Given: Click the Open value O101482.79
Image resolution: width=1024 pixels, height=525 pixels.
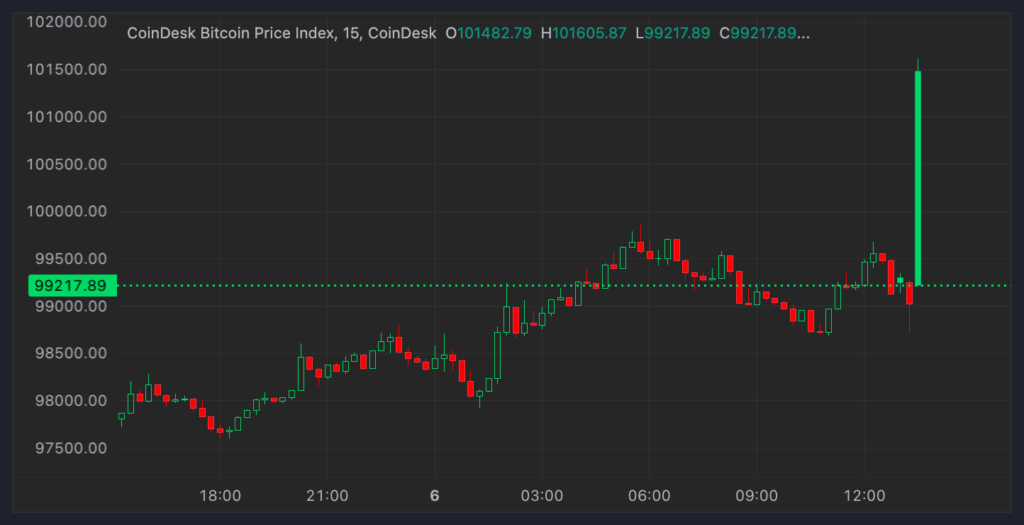Looking at the screenshot, I should pyautogui.click(x=487, y=34).
